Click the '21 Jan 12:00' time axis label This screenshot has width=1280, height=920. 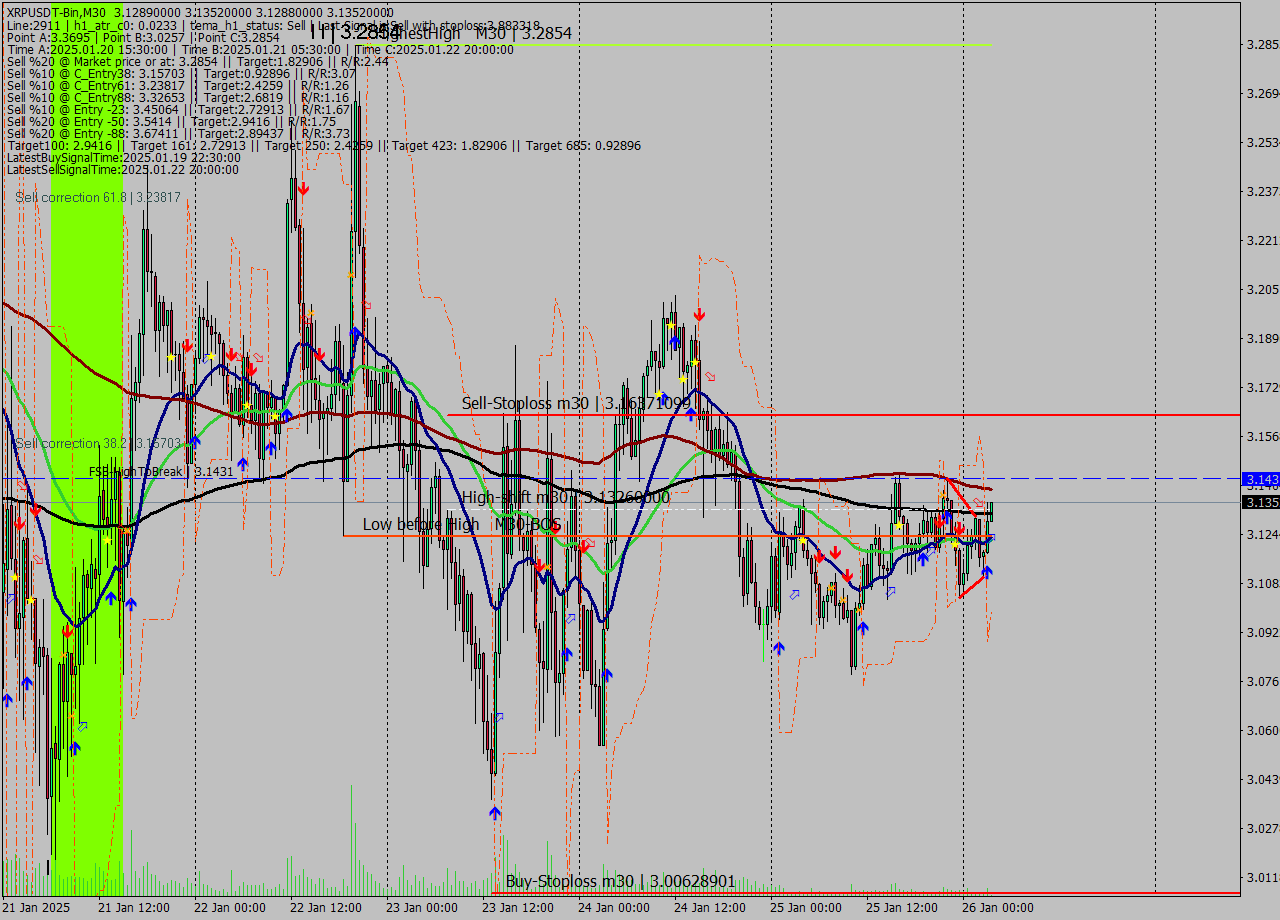point(133,908)
